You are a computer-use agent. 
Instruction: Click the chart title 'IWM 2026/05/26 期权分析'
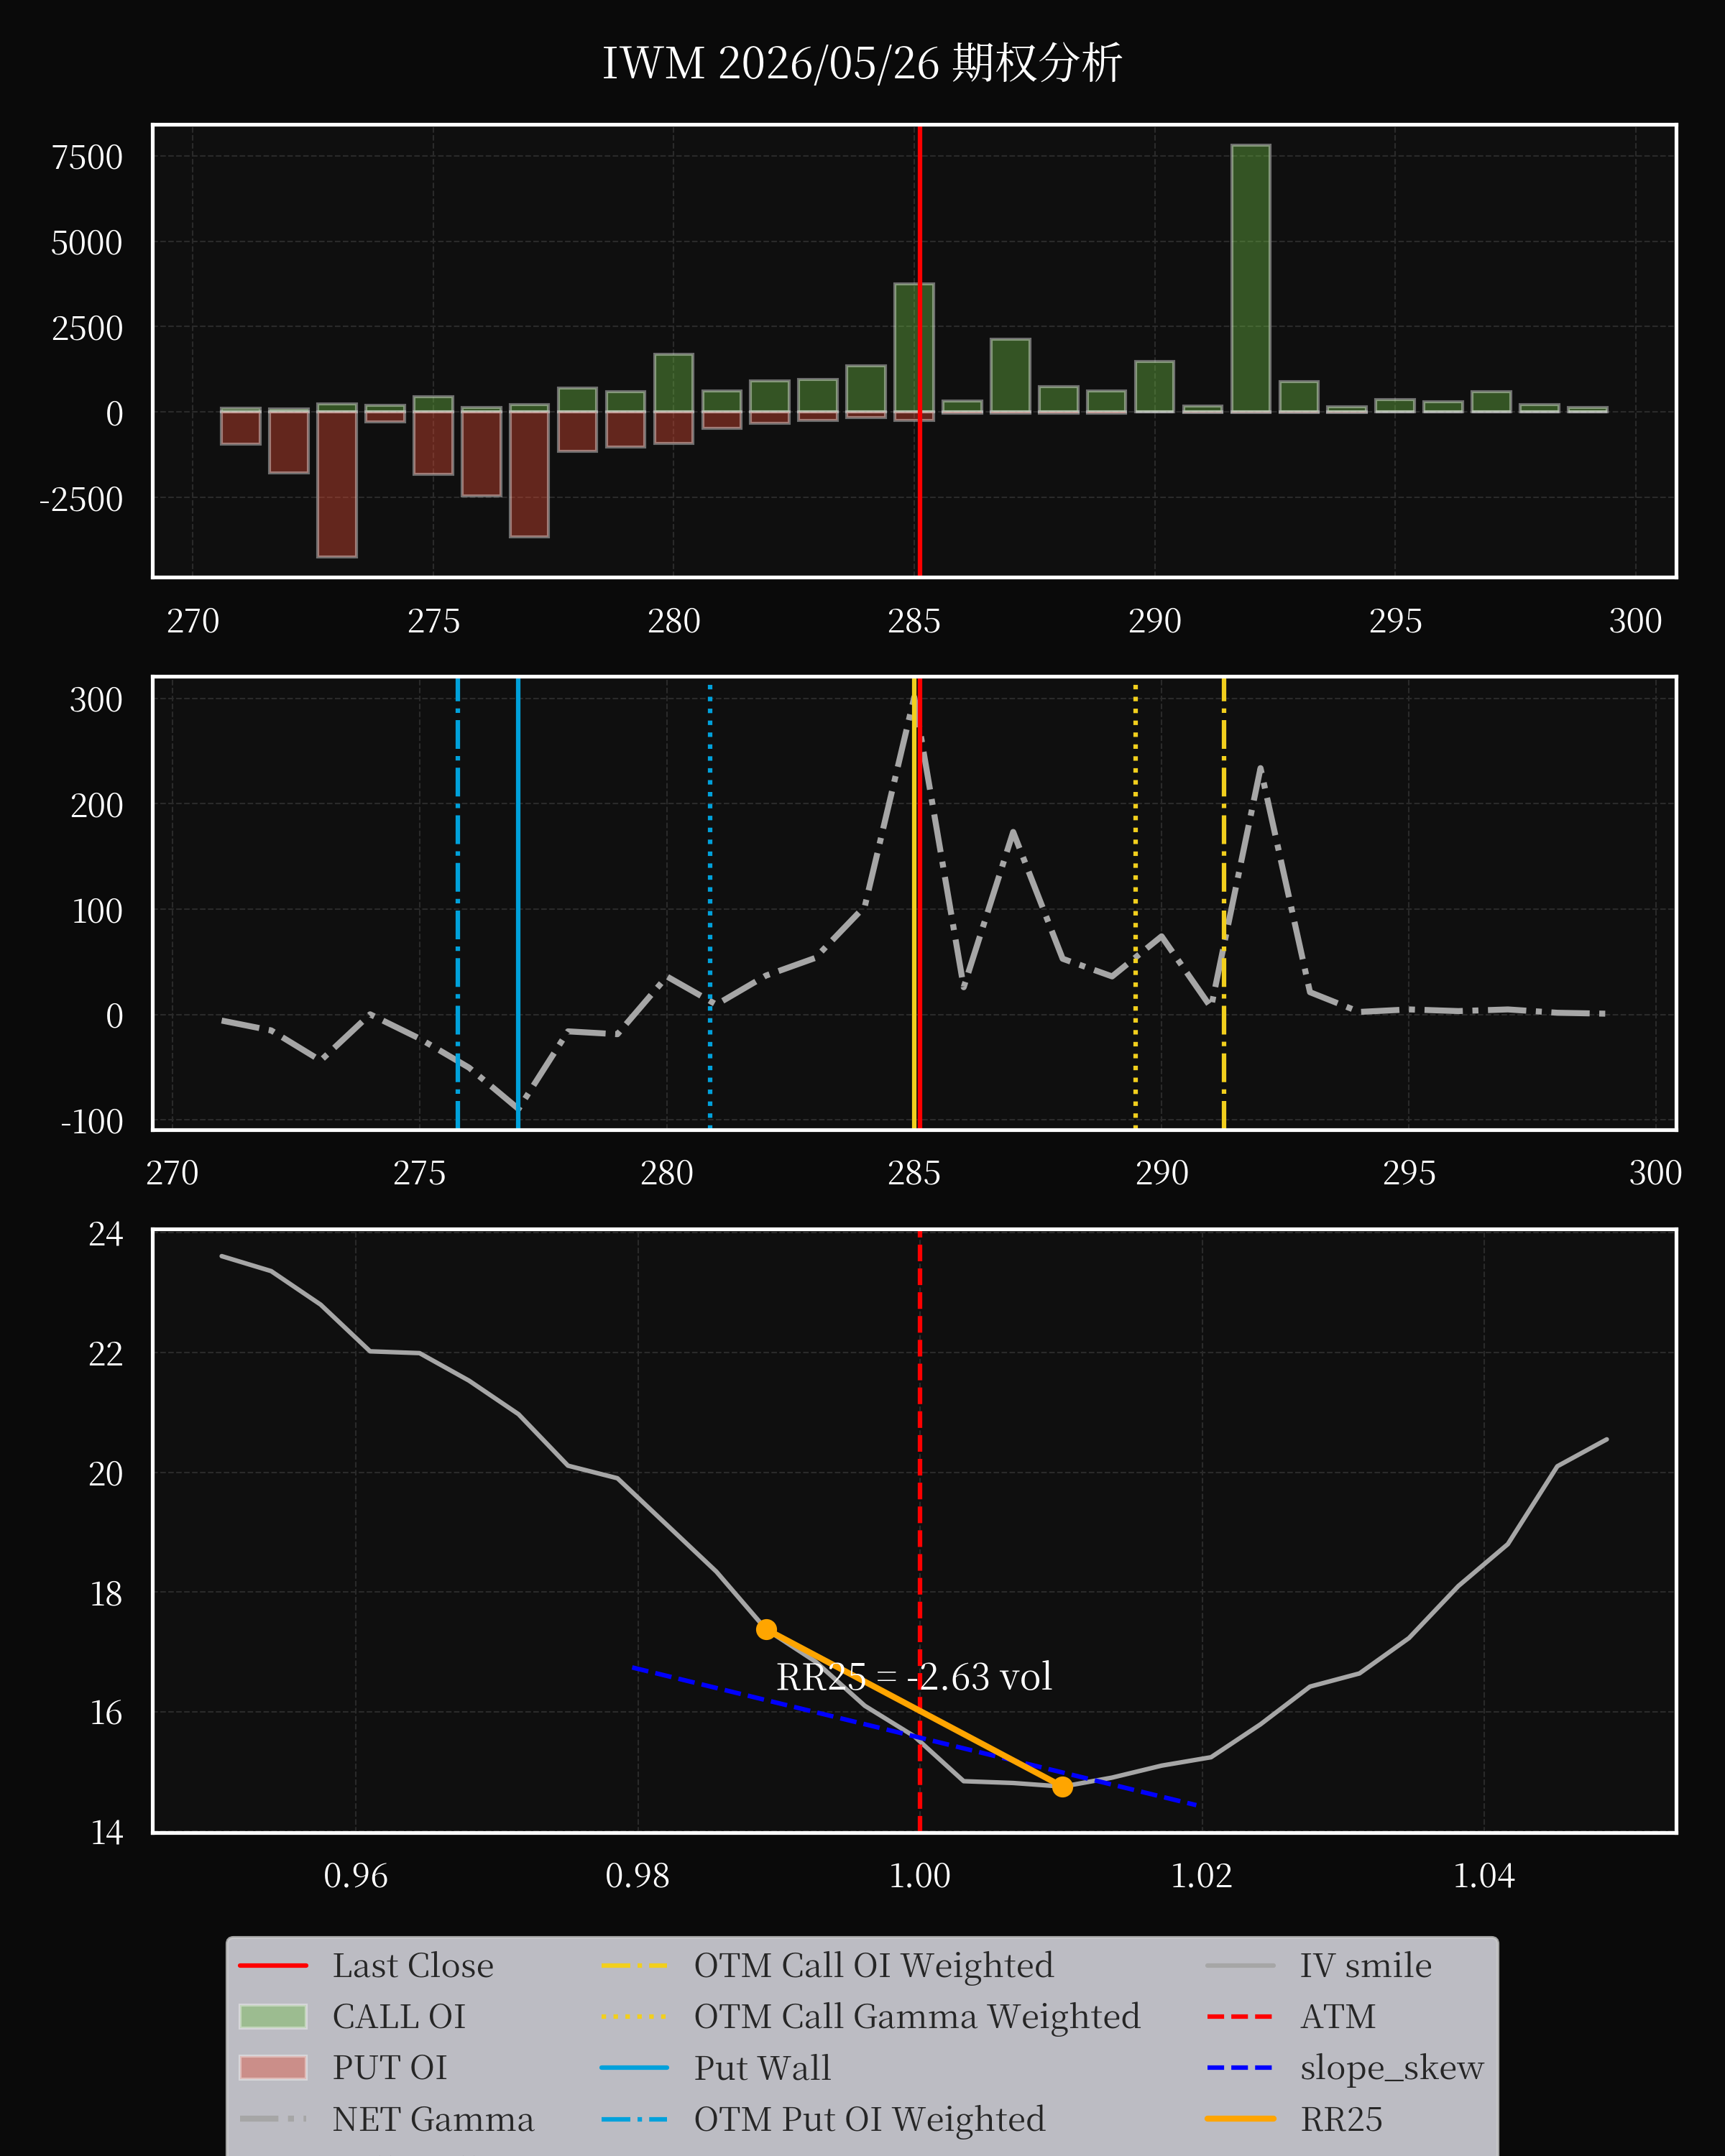(x=862, y=63)
